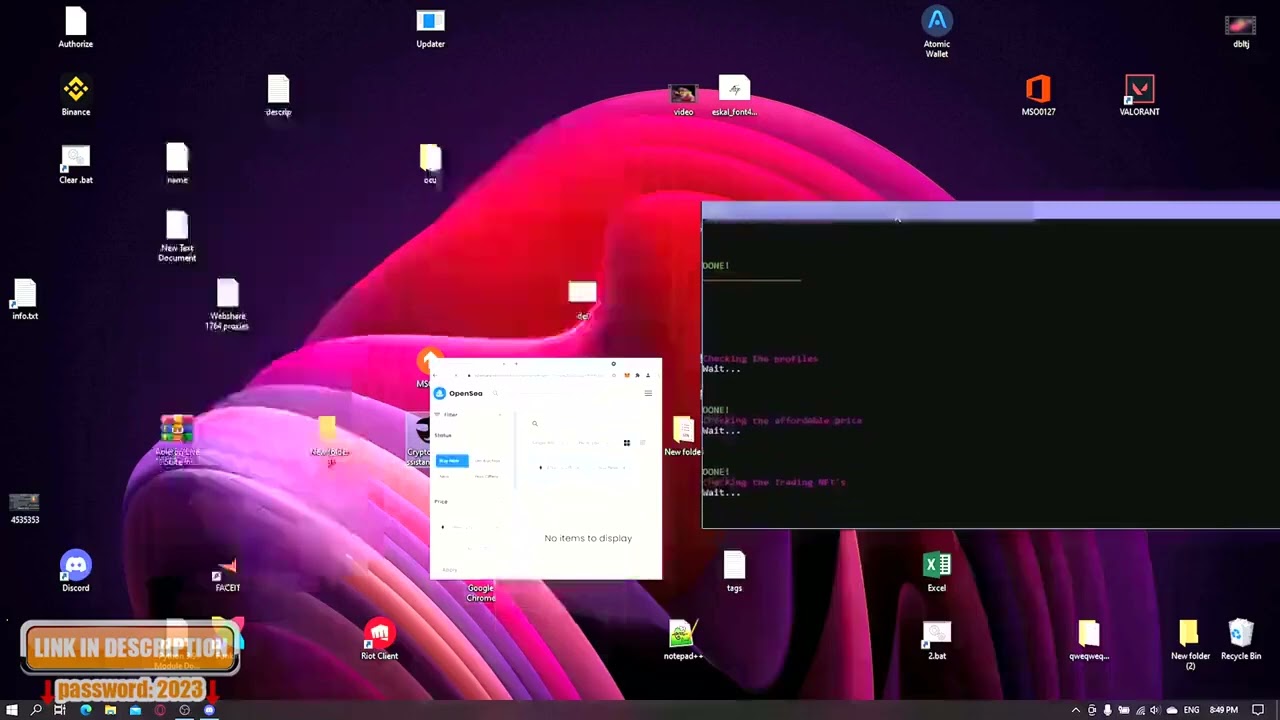The width and height of the screenshot is (1280, 720).
Task: Select the Buy Now status filter
Action: 451,460
